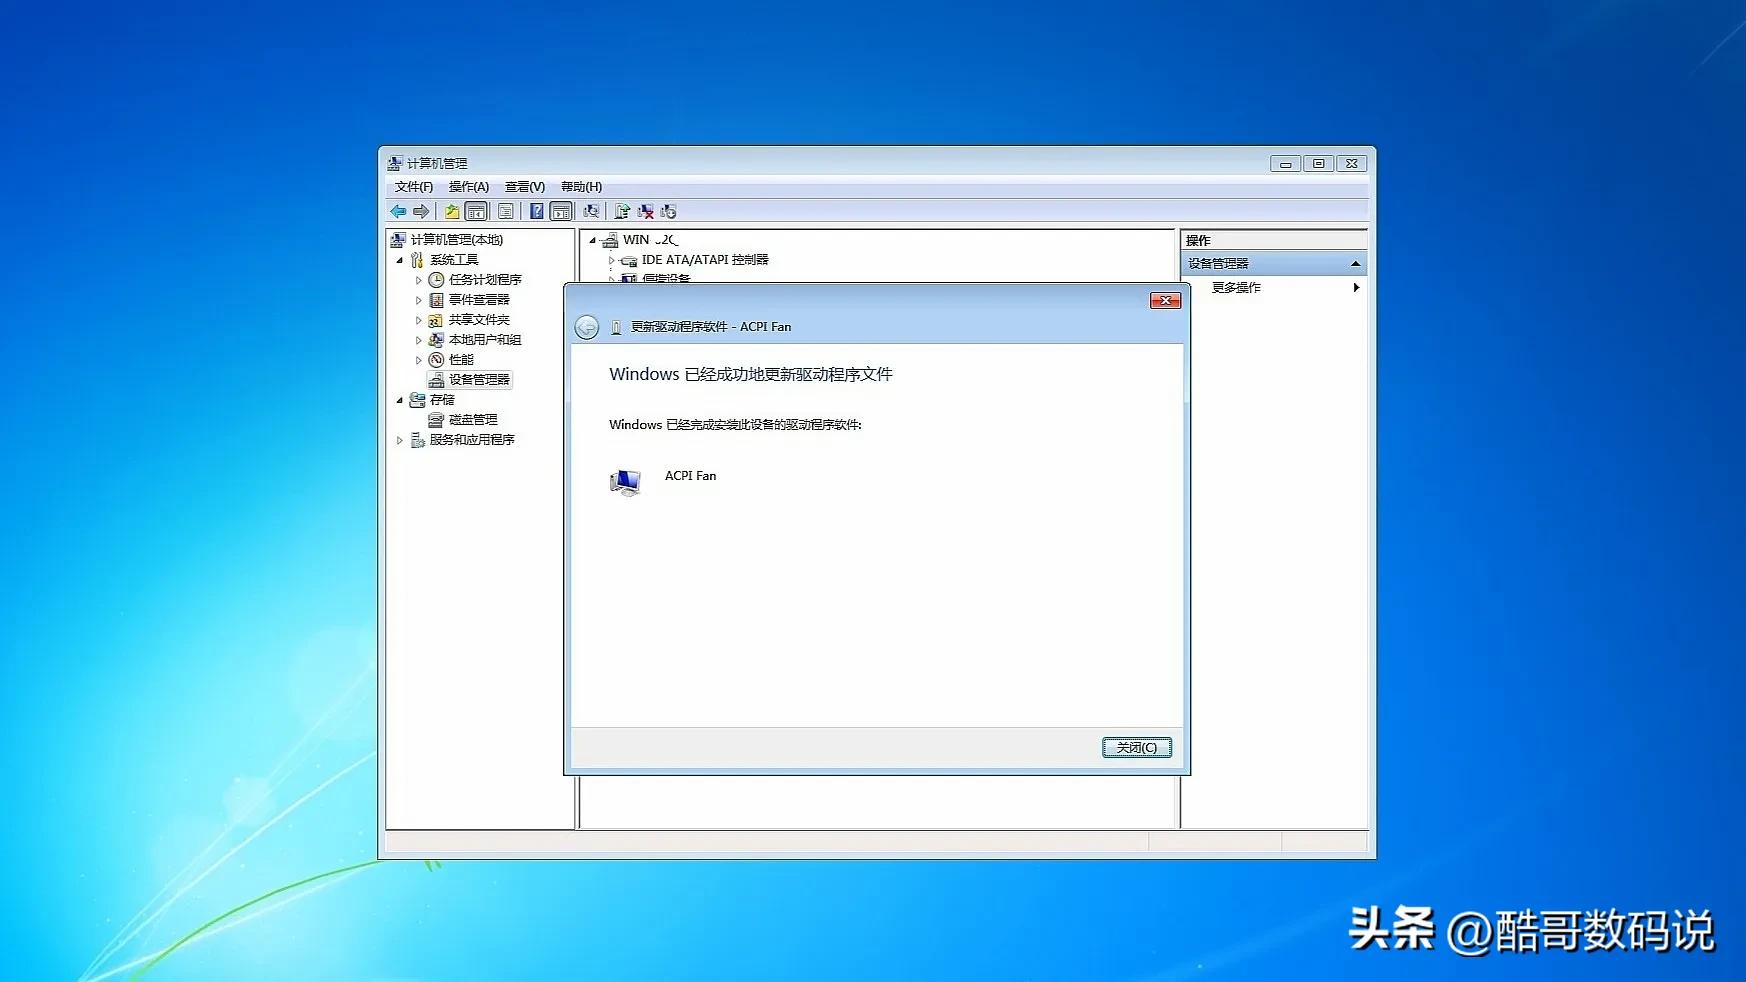Open the 操作(A) menu
The height and width of the screenshot is (982, 1746).
(468, 187)
